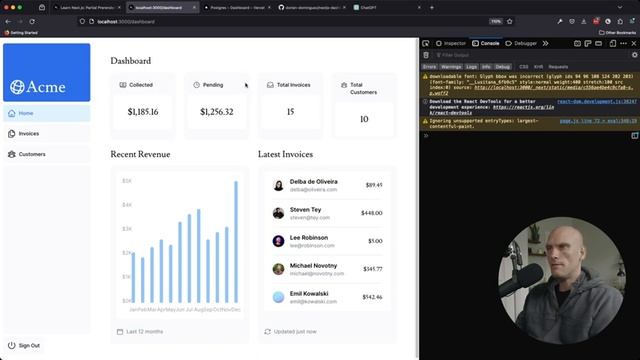
Task: Toggle the Errors filter
Action: click(429, 67)
